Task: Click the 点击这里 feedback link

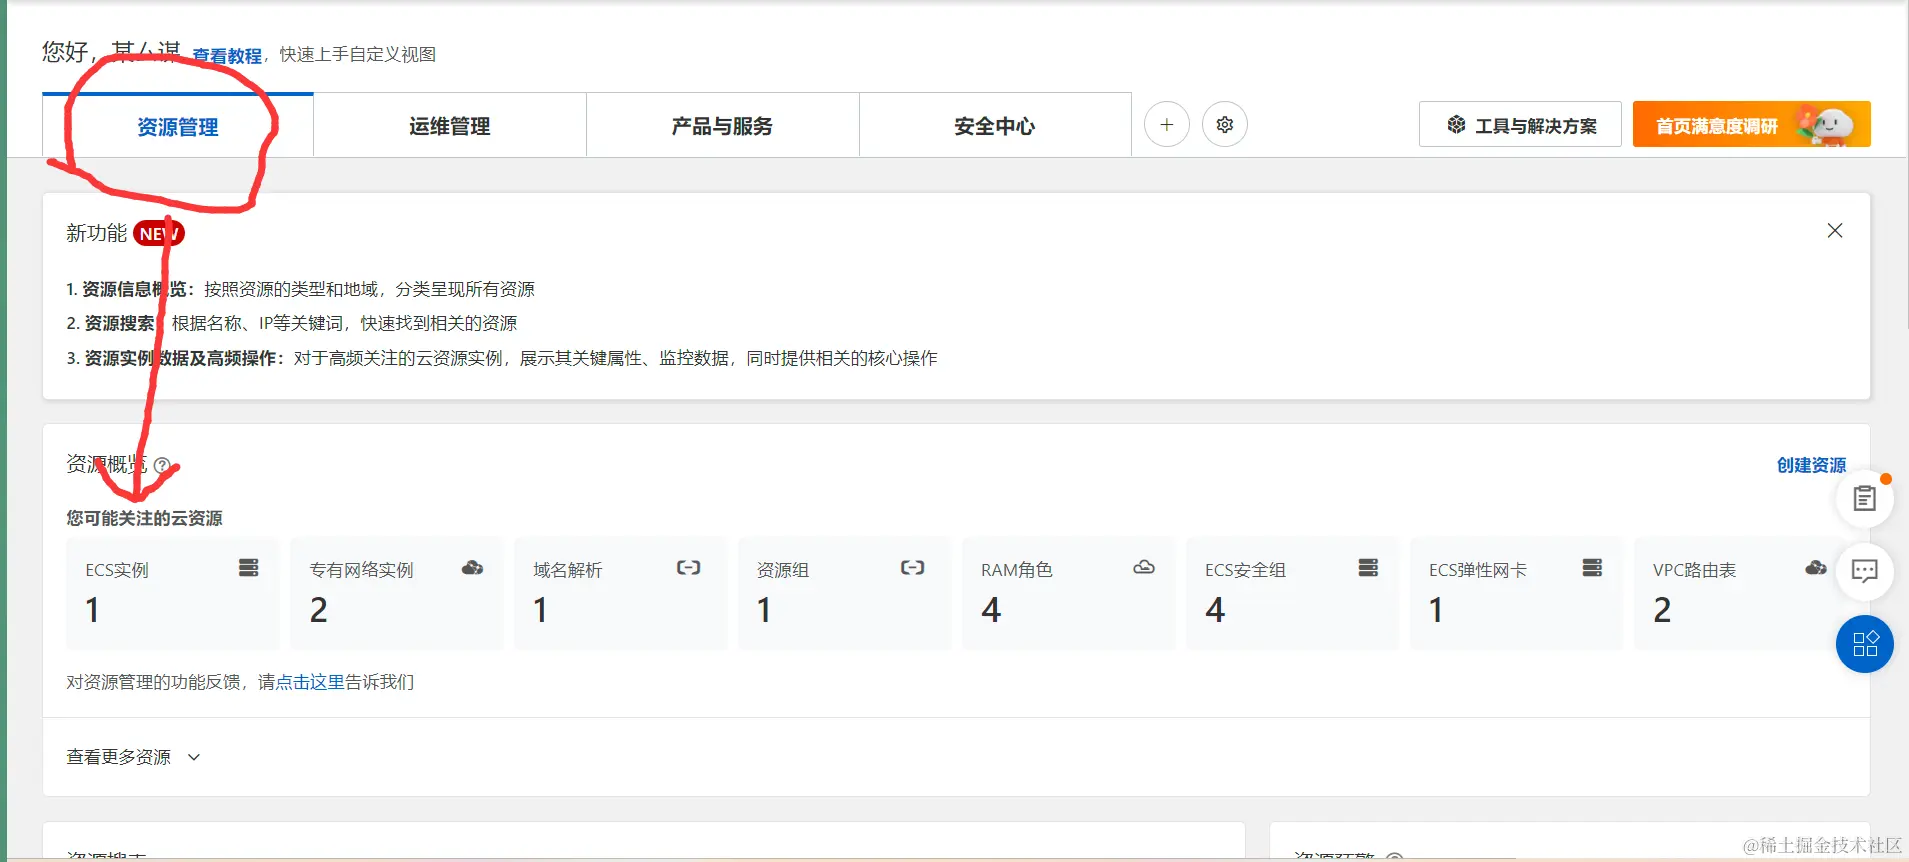Action: pyautogui.click(x=310, y=682)
